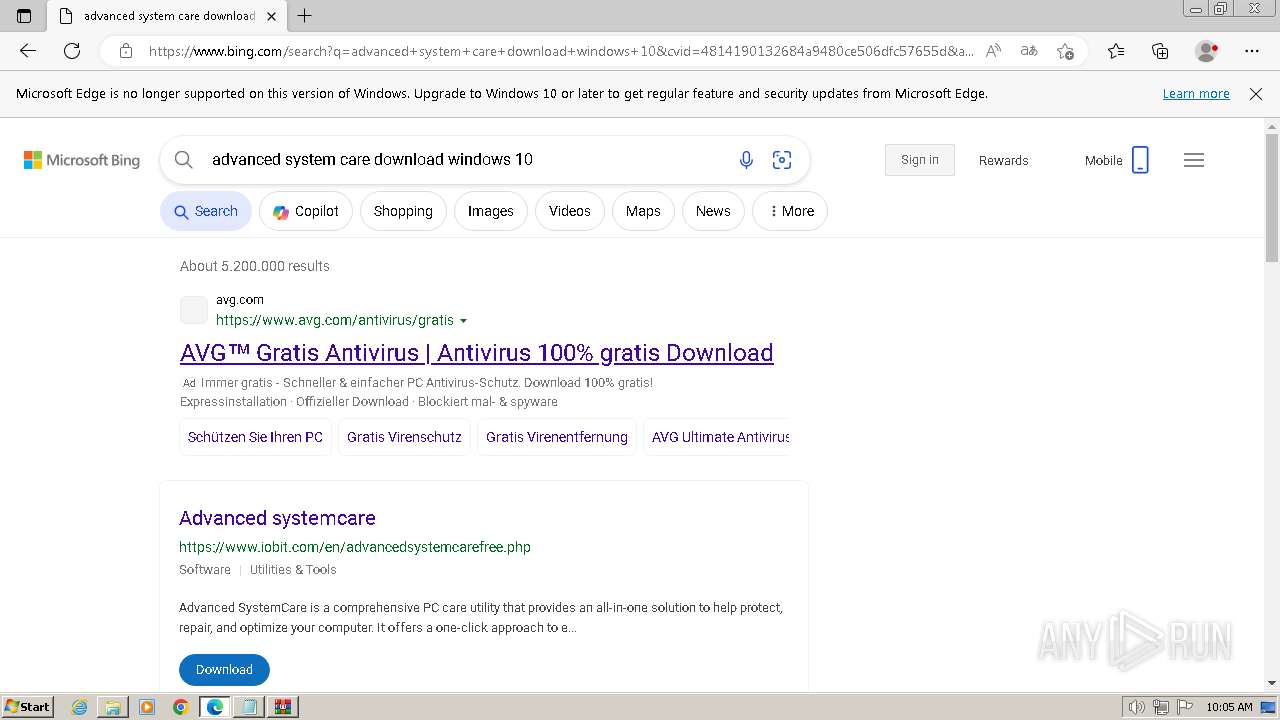This screenshot has height=720, width=1280.
Task: Open Chrome from taskbar
Action: pos(181,707)
